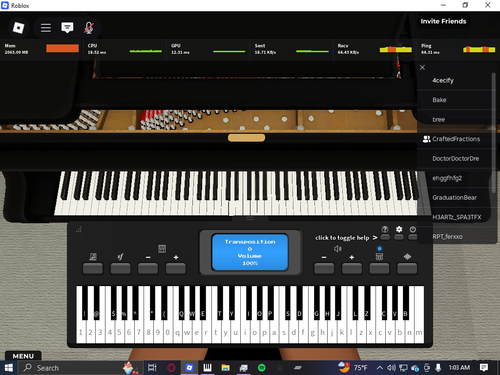
Task: Play black key labeled T
Action: pos(220,303)
